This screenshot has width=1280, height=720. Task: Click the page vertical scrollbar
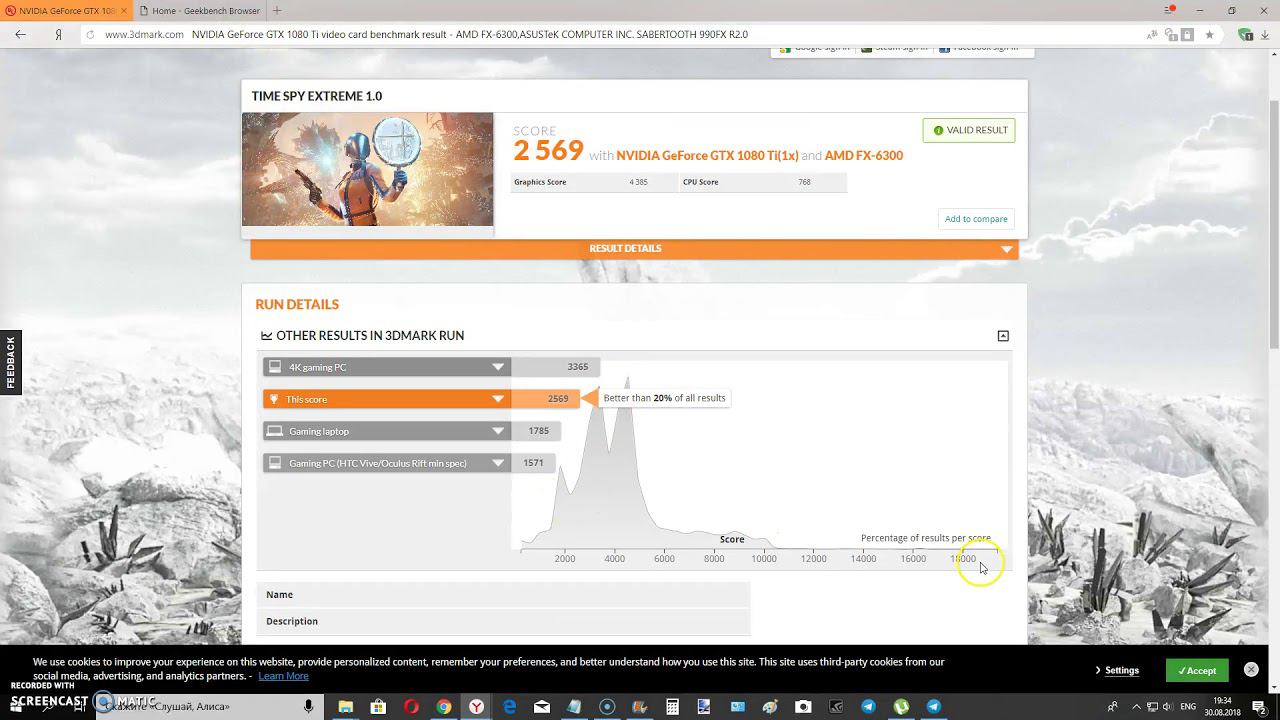[x=1273, y=225]
